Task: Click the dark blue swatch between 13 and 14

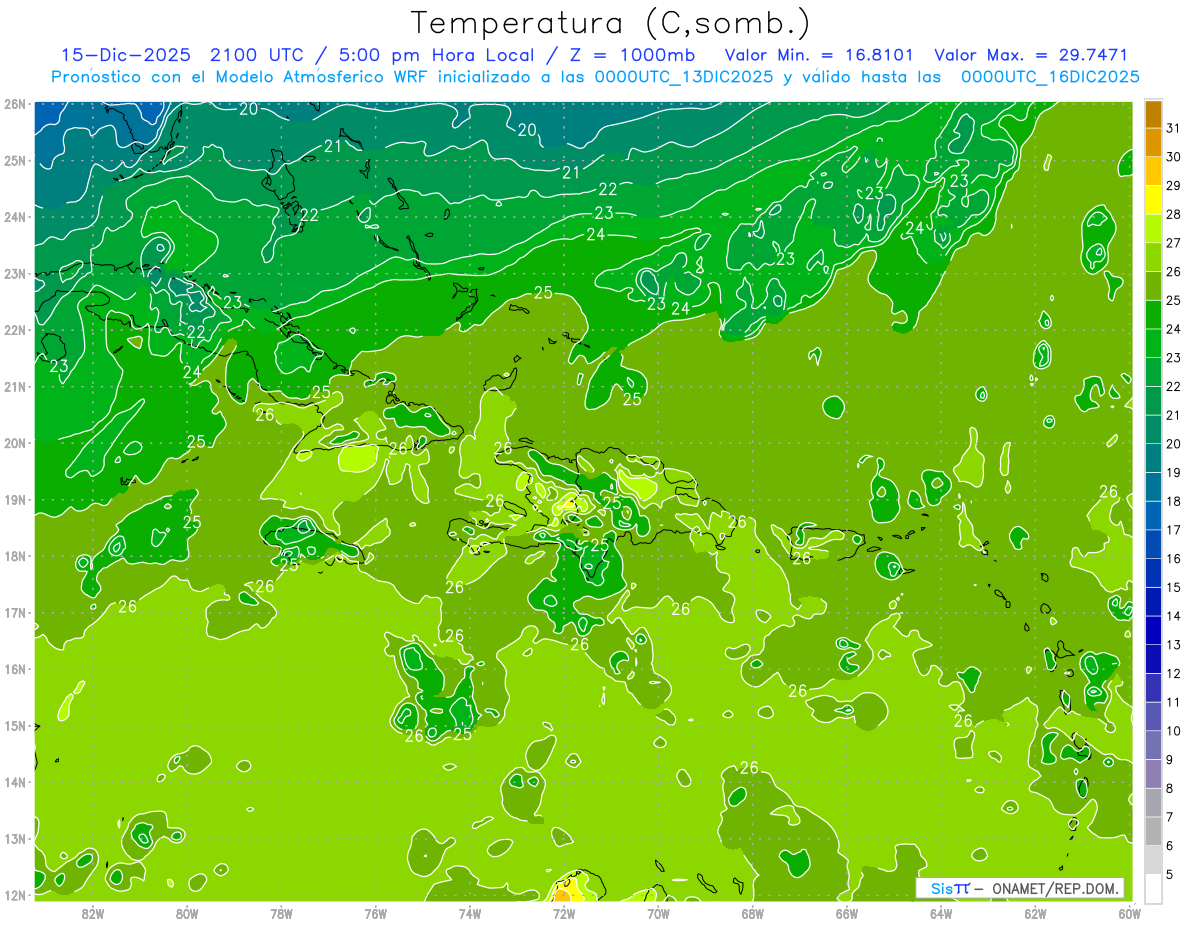Action: (x=1153, y=630)
